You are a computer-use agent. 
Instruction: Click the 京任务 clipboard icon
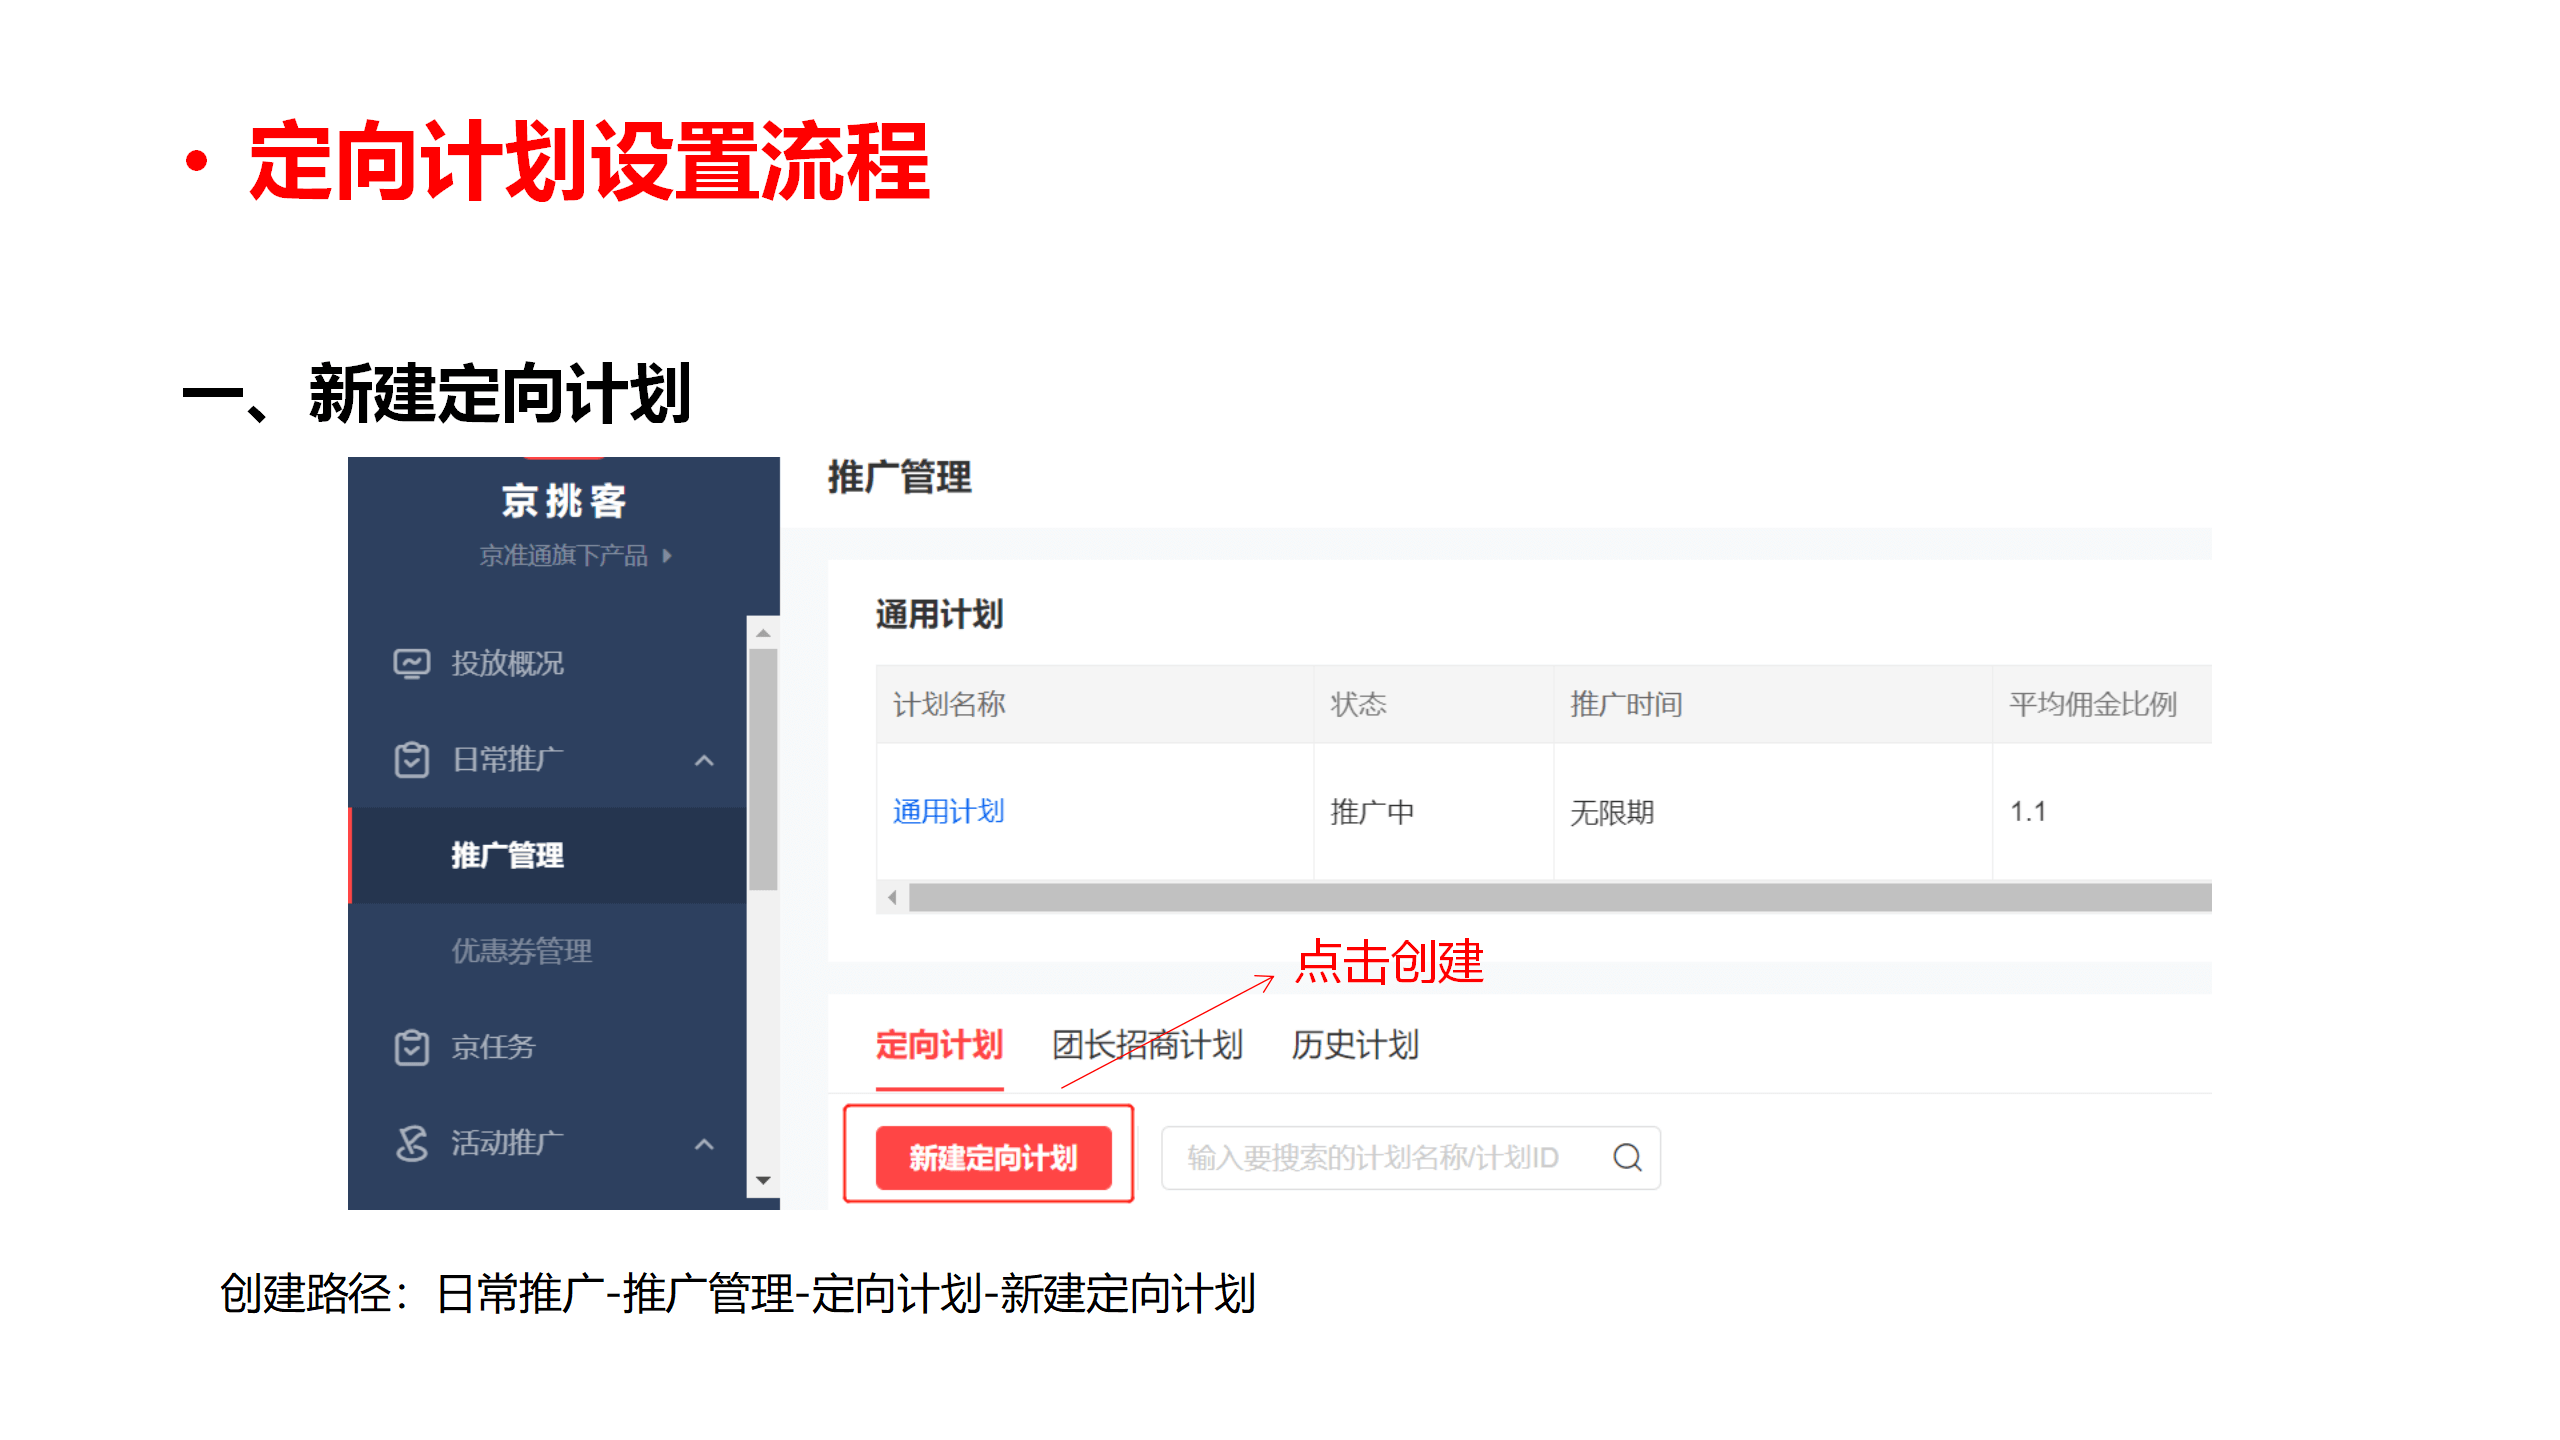(411, 1047)
